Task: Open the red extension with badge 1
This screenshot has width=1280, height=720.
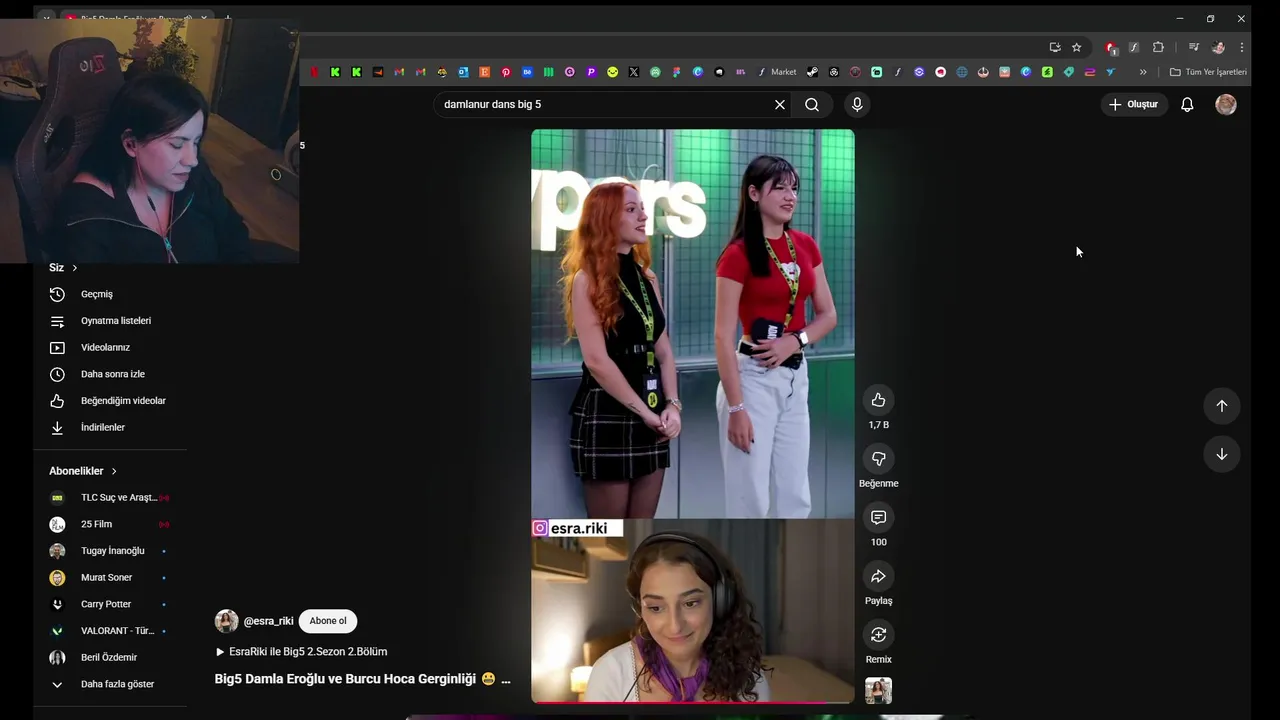Action: [x=1111, y=47]
